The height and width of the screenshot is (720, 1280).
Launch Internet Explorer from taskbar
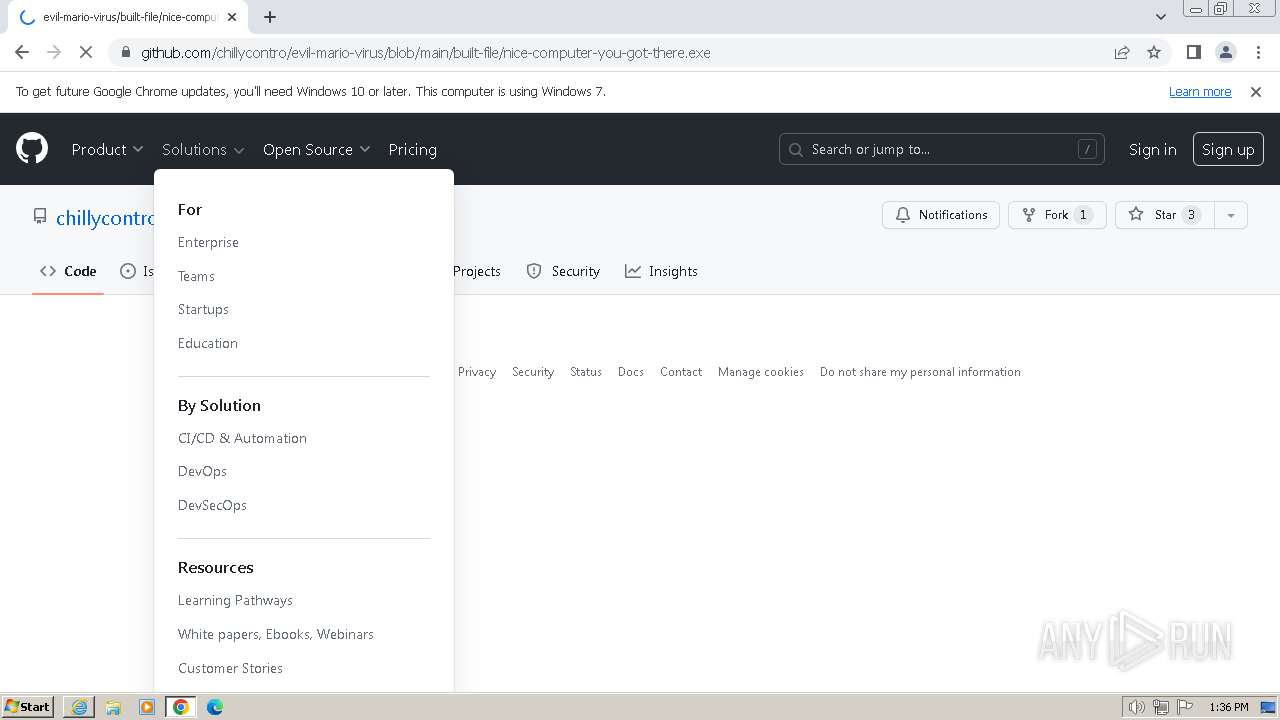pyautogui.click(x=79, y=707)
